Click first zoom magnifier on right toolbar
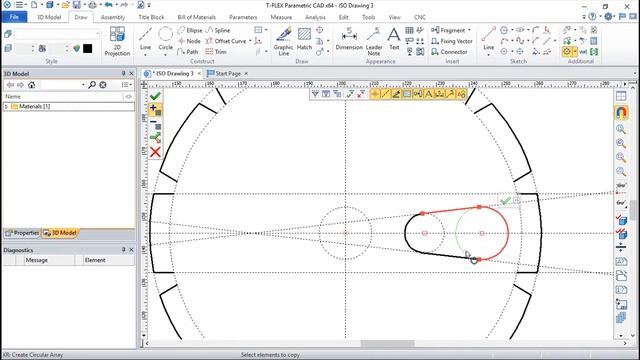Viewport: 640px width, 360px height. pos(621,130)
